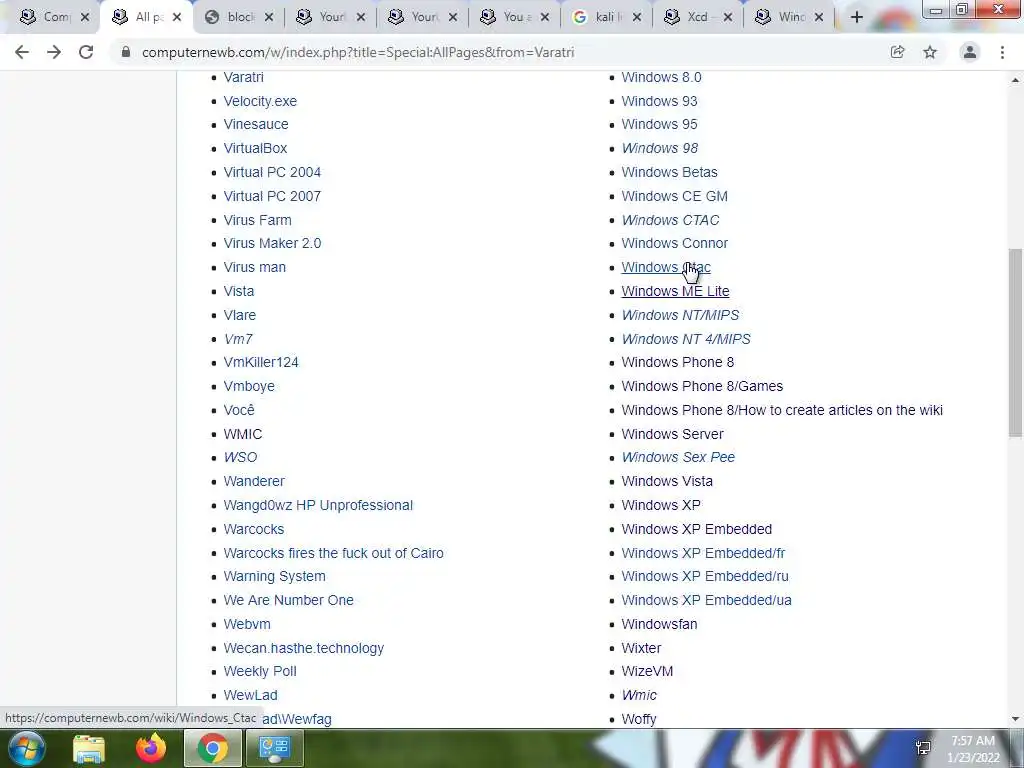
Task: Open the Windows XP Embedded/ru link
Action: coord(705,577)
